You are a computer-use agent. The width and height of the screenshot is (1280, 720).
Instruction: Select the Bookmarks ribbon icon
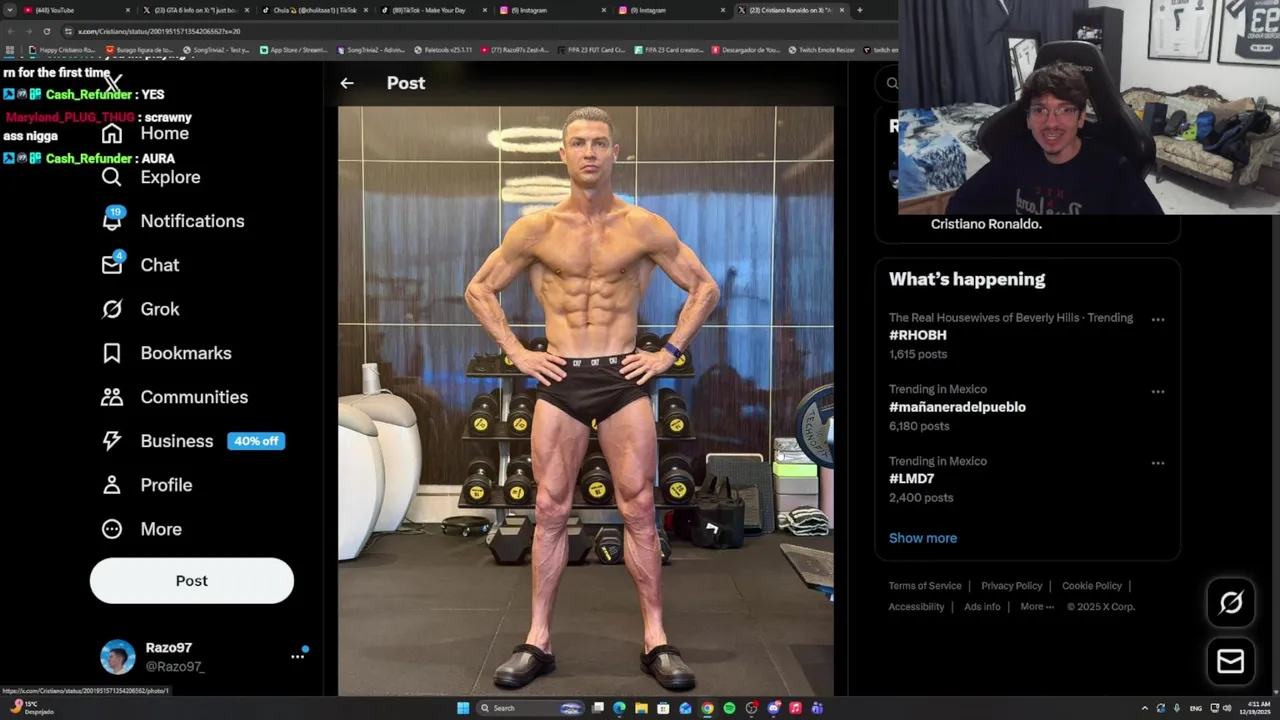click(112, 353)
